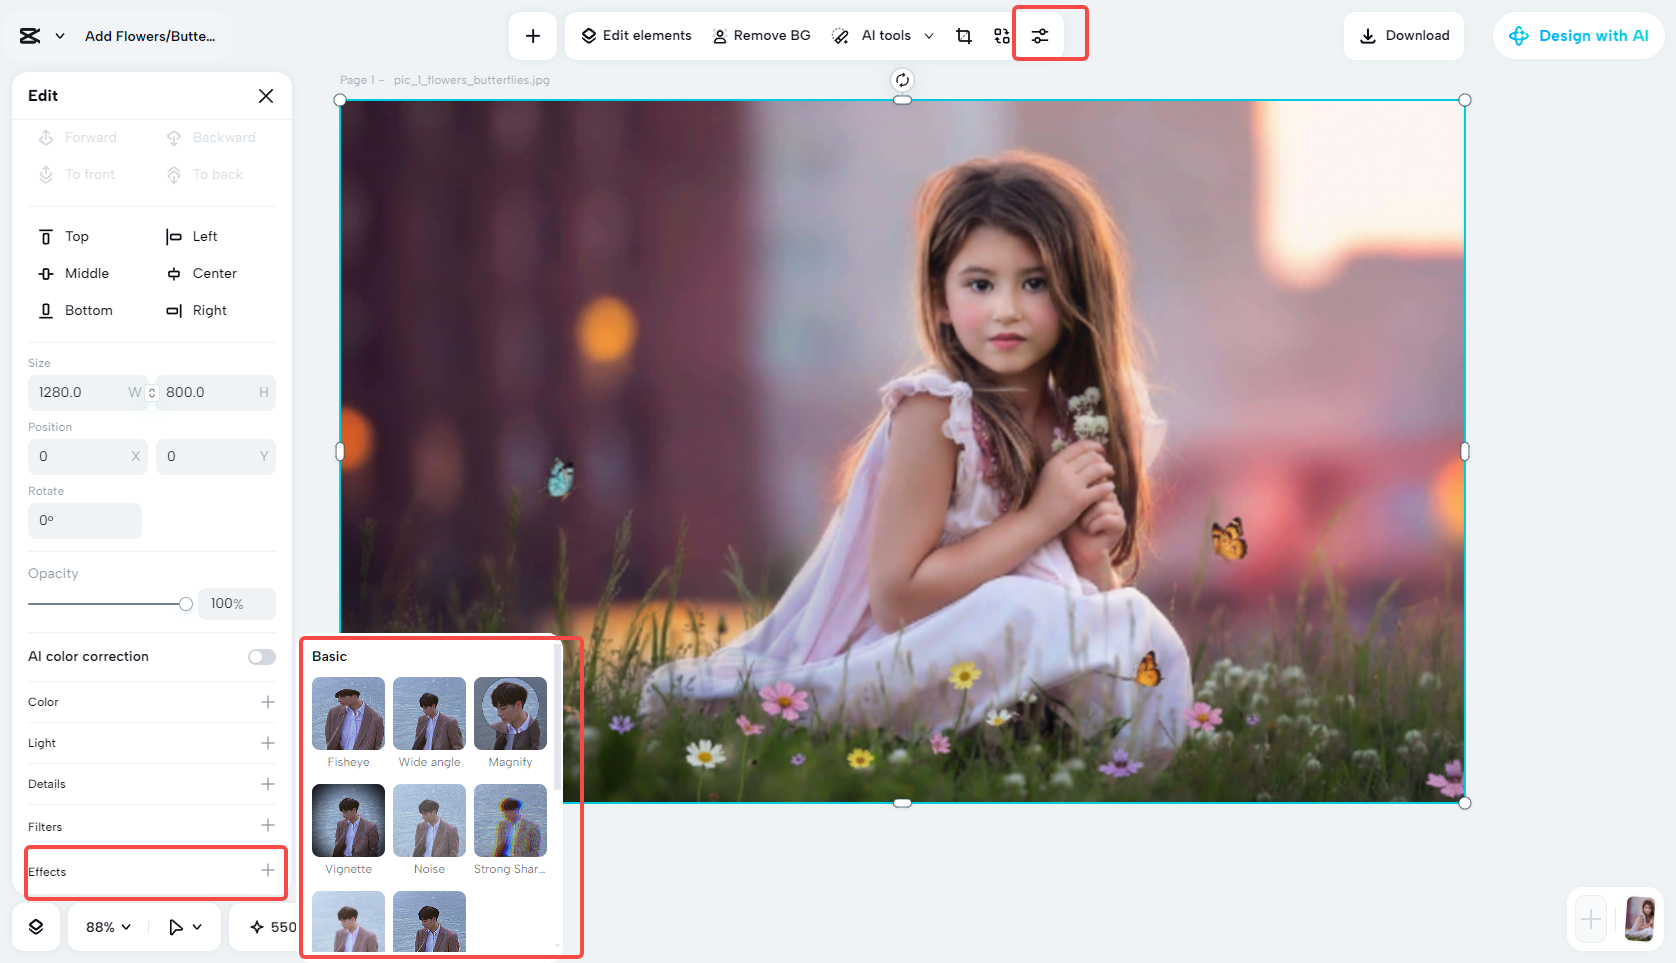Click the plus icon to add new element
This screenshot has height=963, width=1676.
[533, 35]
